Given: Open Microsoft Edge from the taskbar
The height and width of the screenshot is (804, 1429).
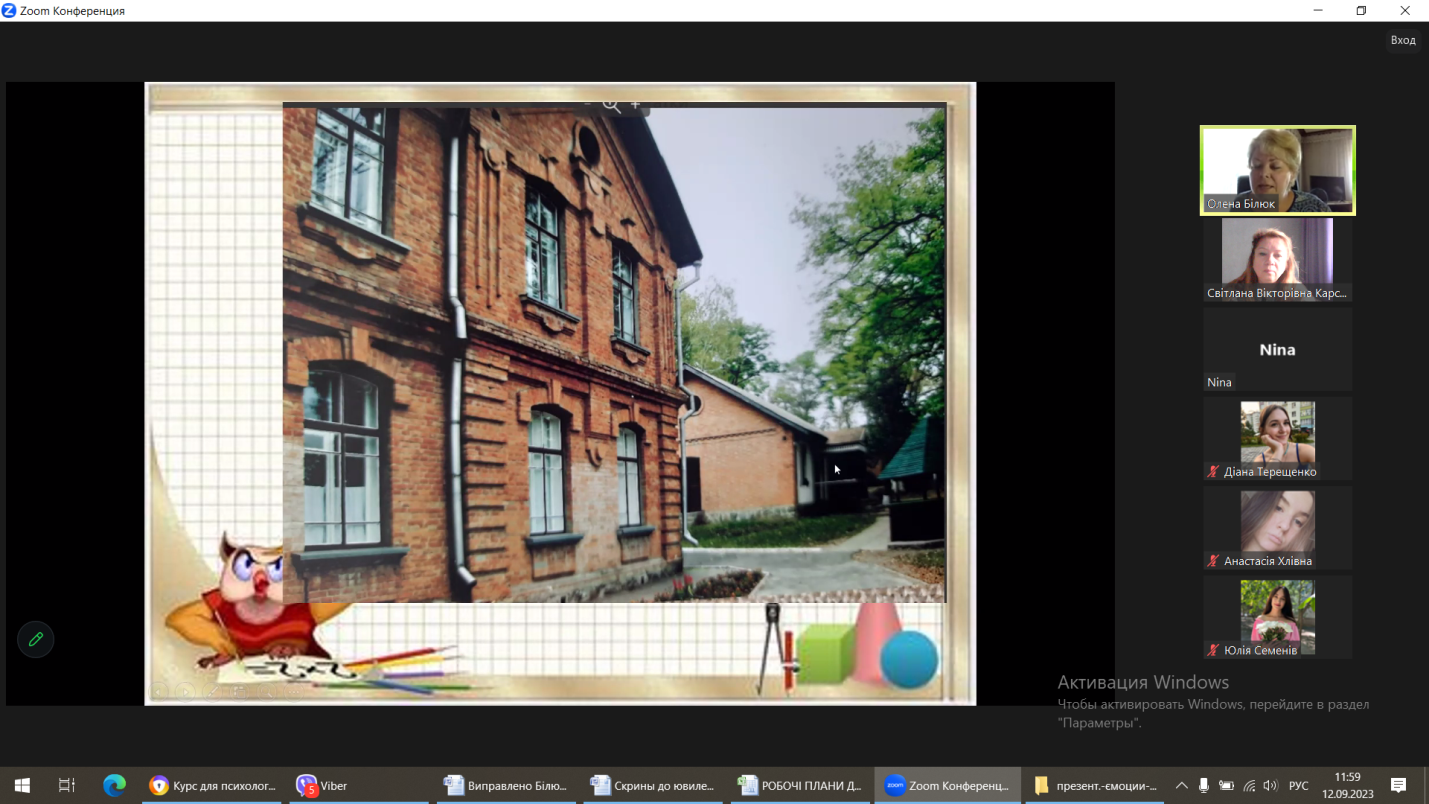Looking at the screenshot, I should tap(114, 786).
